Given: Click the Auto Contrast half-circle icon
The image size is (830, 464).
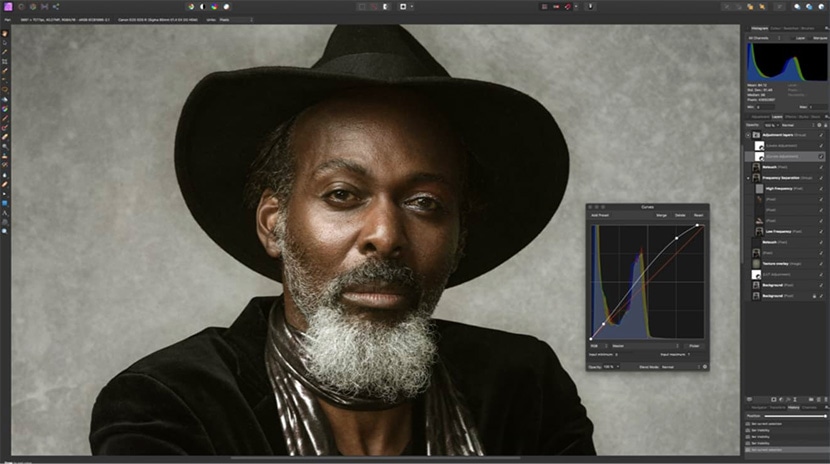Looking at the screenshot, I should [203, 6].
